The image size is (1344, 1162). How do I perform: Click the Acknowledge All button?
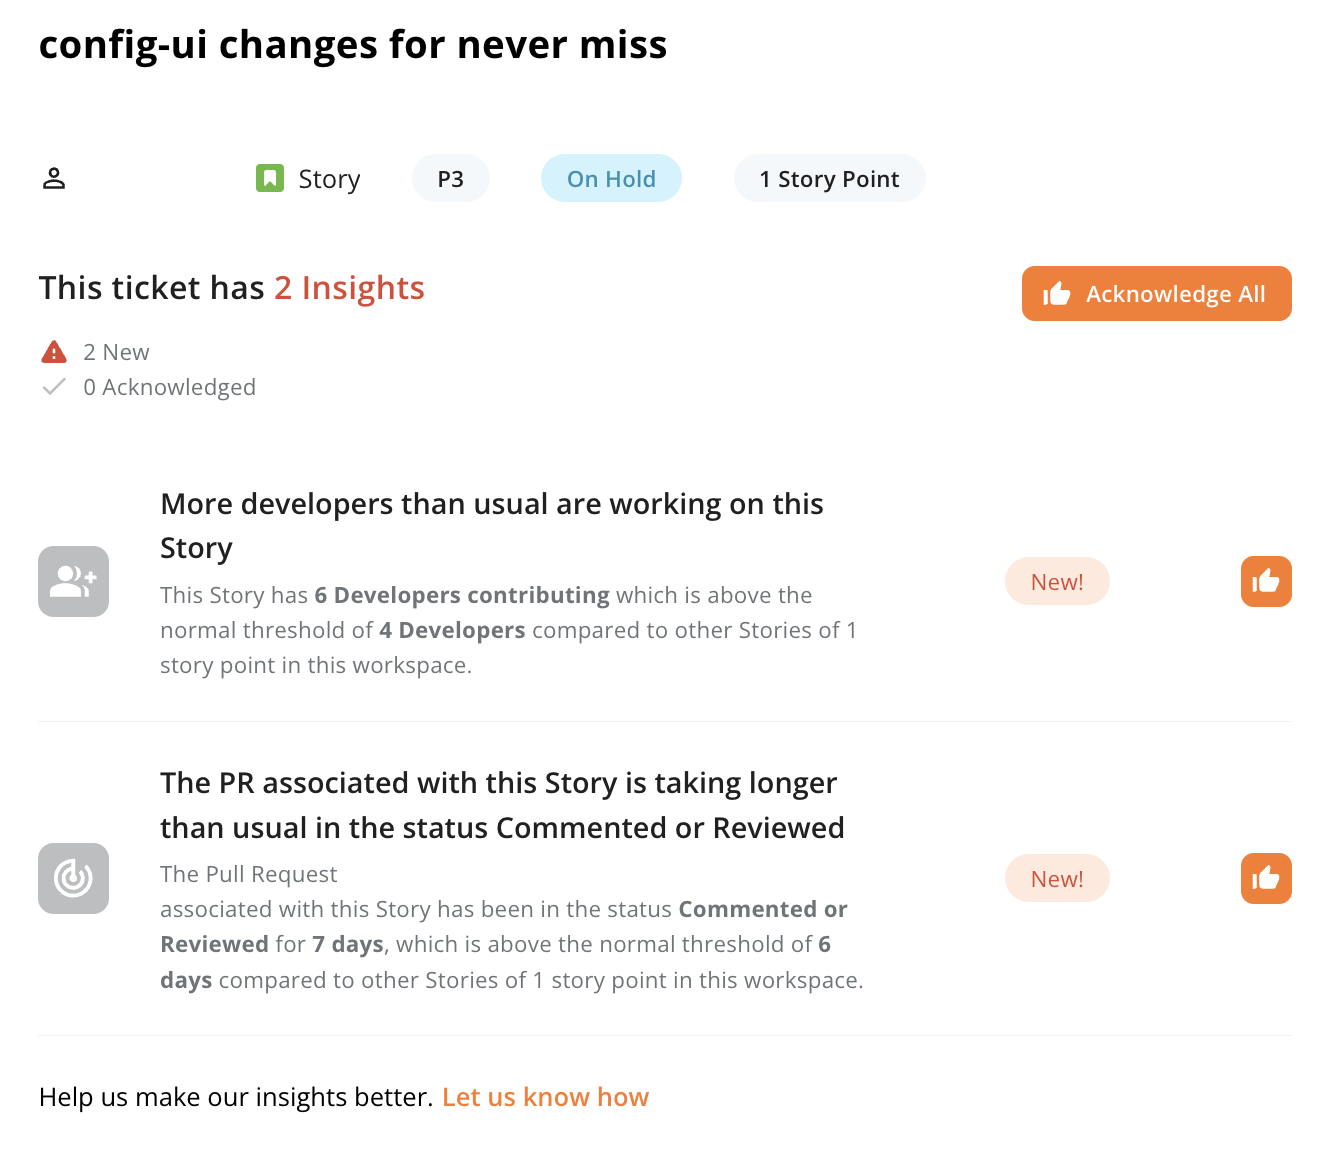tap(1157, 293)
